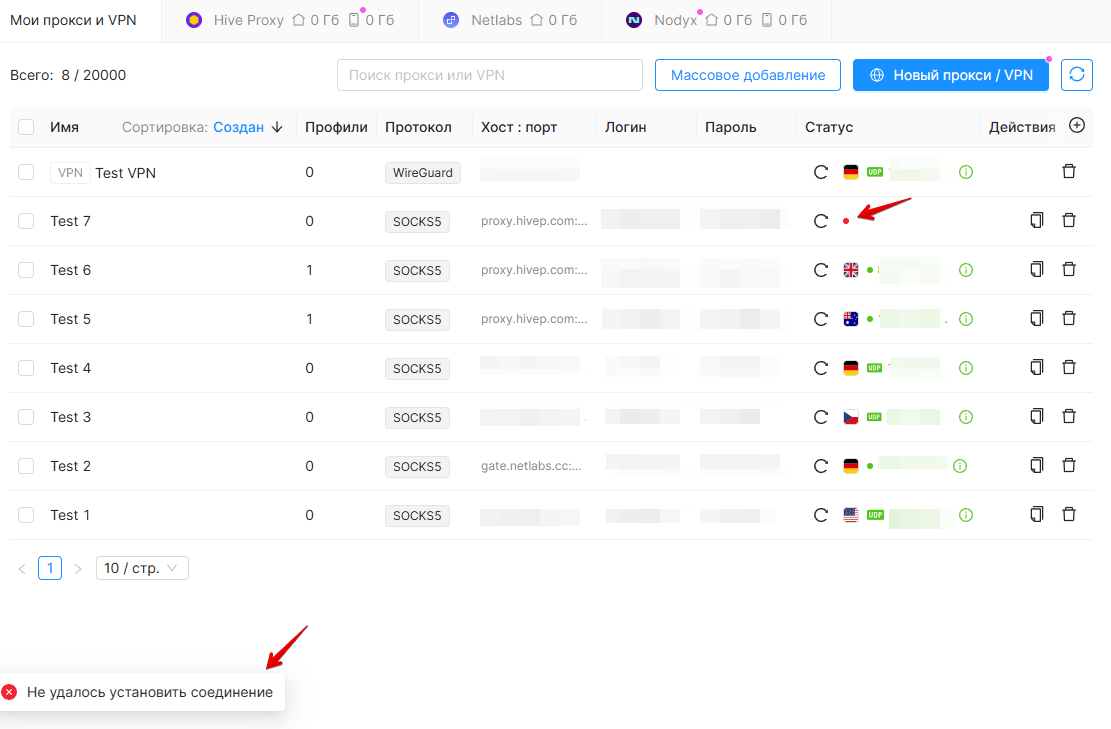The image size is (1111, 729).
Task: Switch to 'Мои прокси и VPN' tab
Action: pos(73,21)
